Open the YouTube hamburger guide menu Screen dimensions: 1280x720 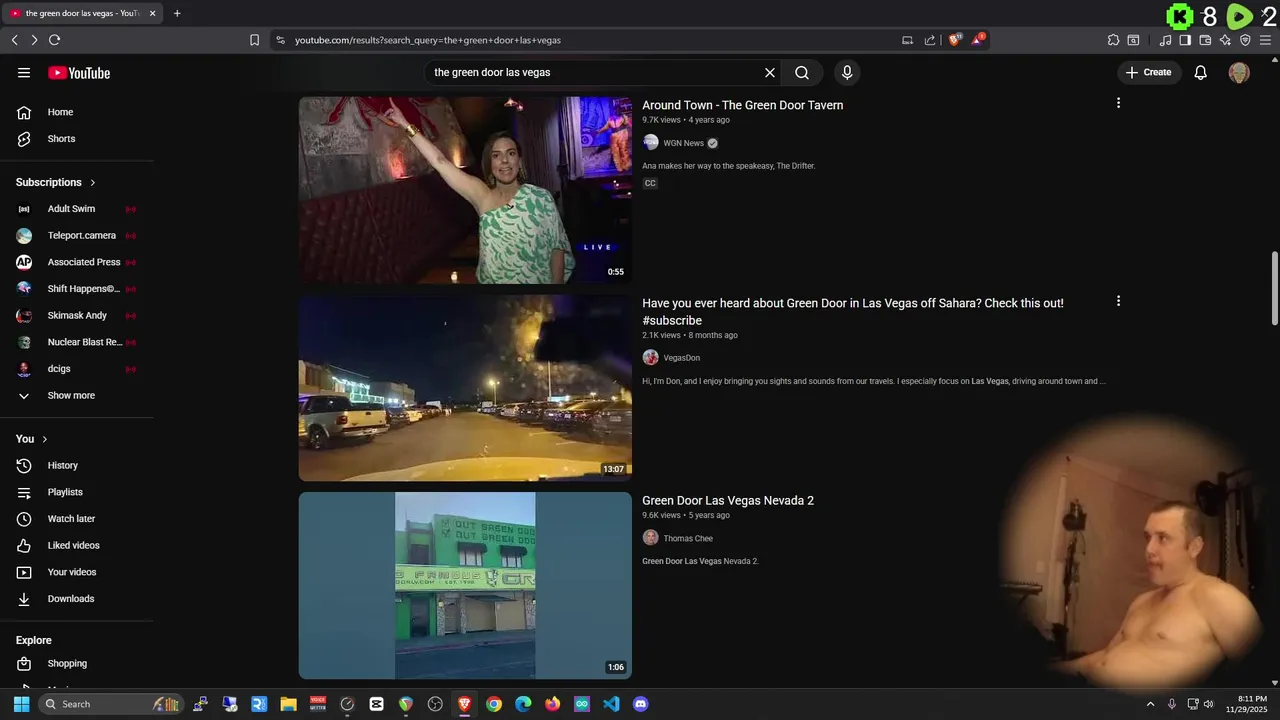[x=24, y=72]
